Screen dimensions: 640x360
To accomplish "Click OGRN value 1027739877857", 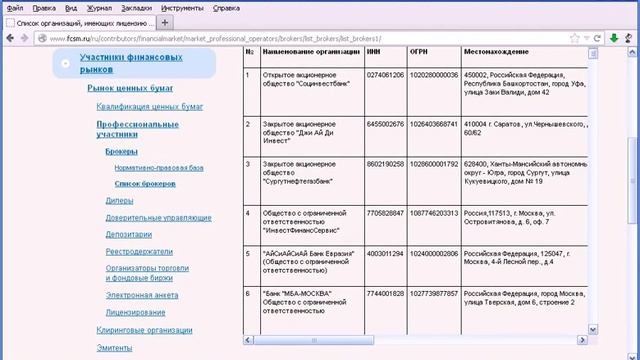I will (x=434, y=293).
